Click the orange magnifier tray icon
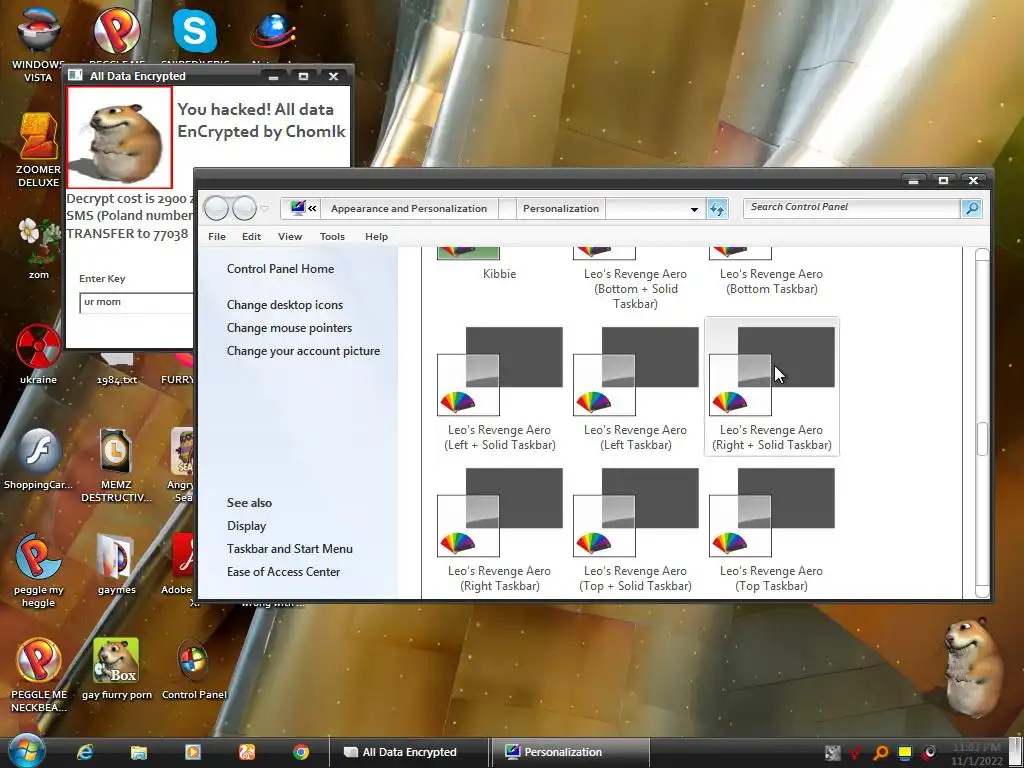This screenshot has height=768, width=1024. [881, 753]
